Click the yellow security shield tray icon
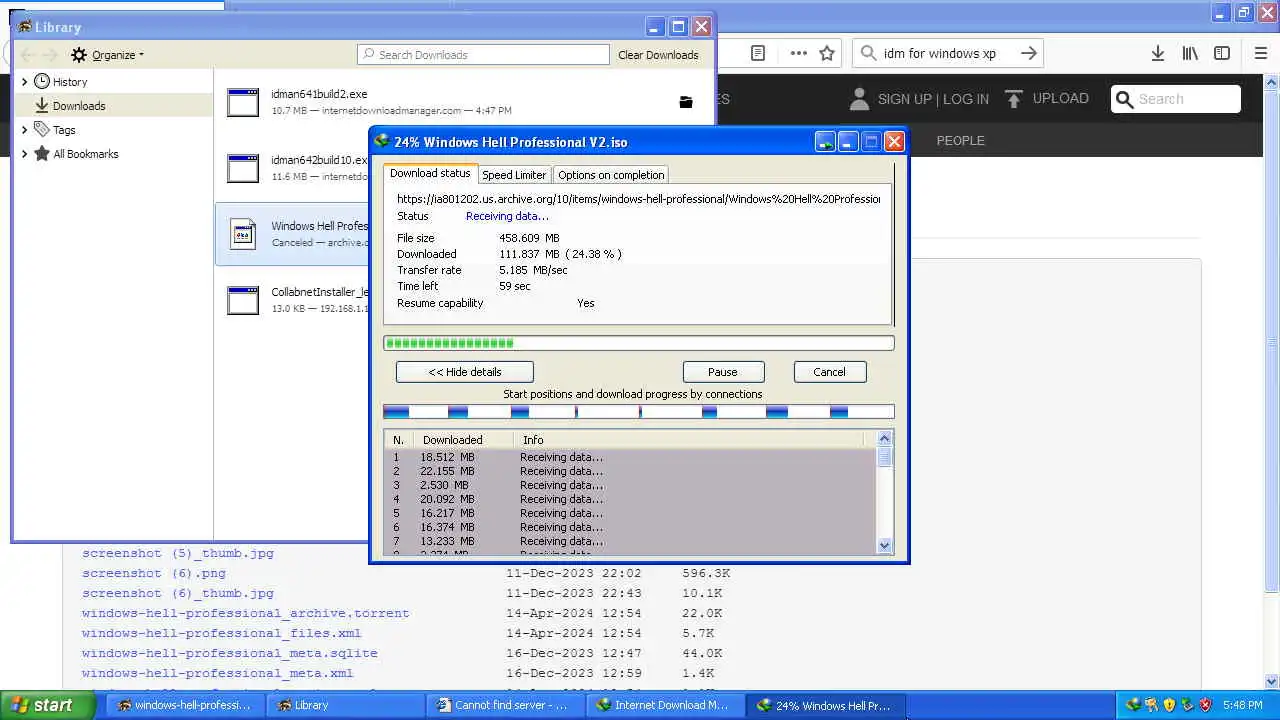Viewport: 1280px width, 720px height. tap(1169, 705)
